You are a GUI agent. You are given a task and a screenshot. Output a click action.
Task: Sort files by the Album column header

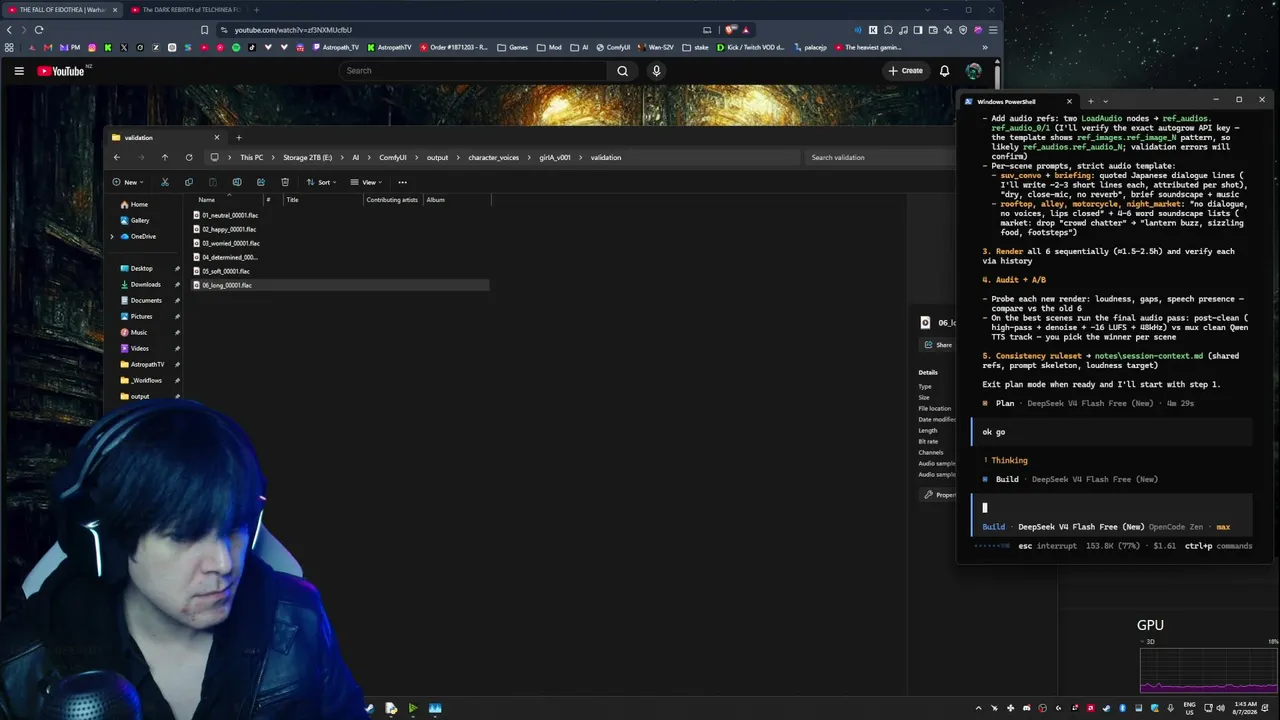click(436, 200)
